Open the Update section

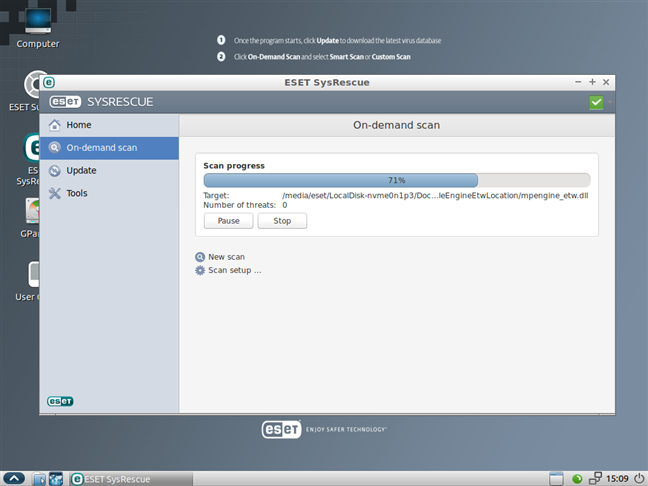coord(110,170)
